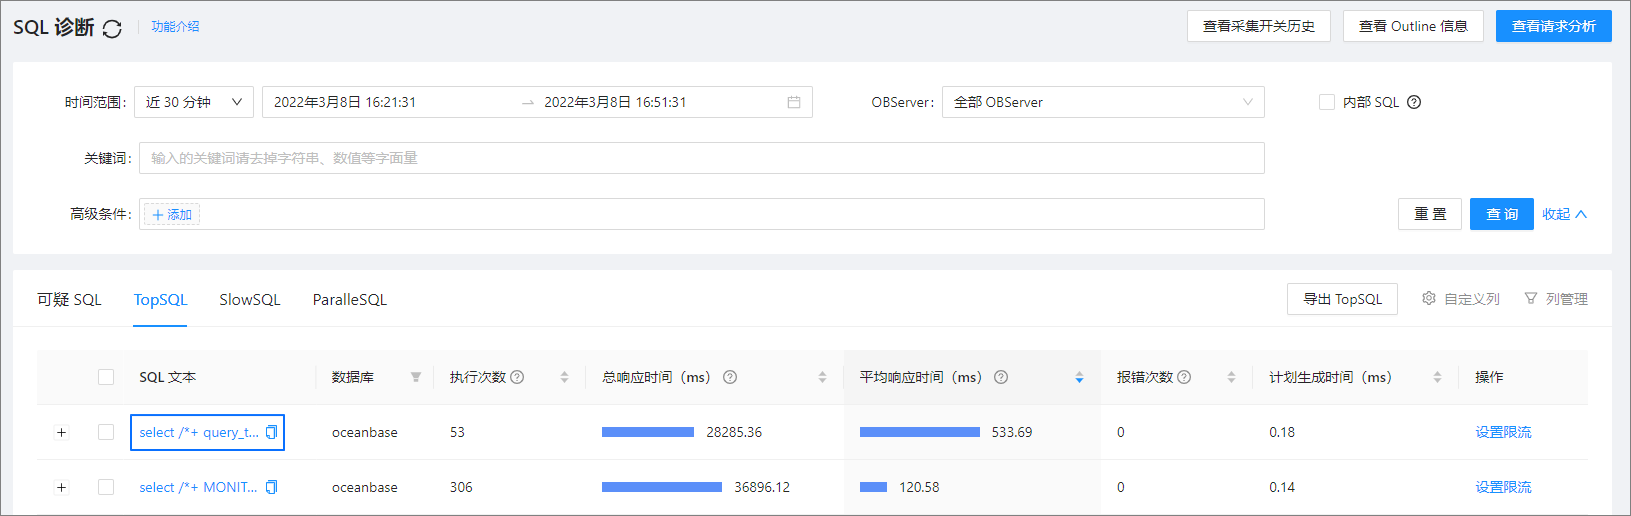Click the help icon next to 平均响应时间 (ms)
The image size is (1631, 516).
click(x=1001, y=377)
